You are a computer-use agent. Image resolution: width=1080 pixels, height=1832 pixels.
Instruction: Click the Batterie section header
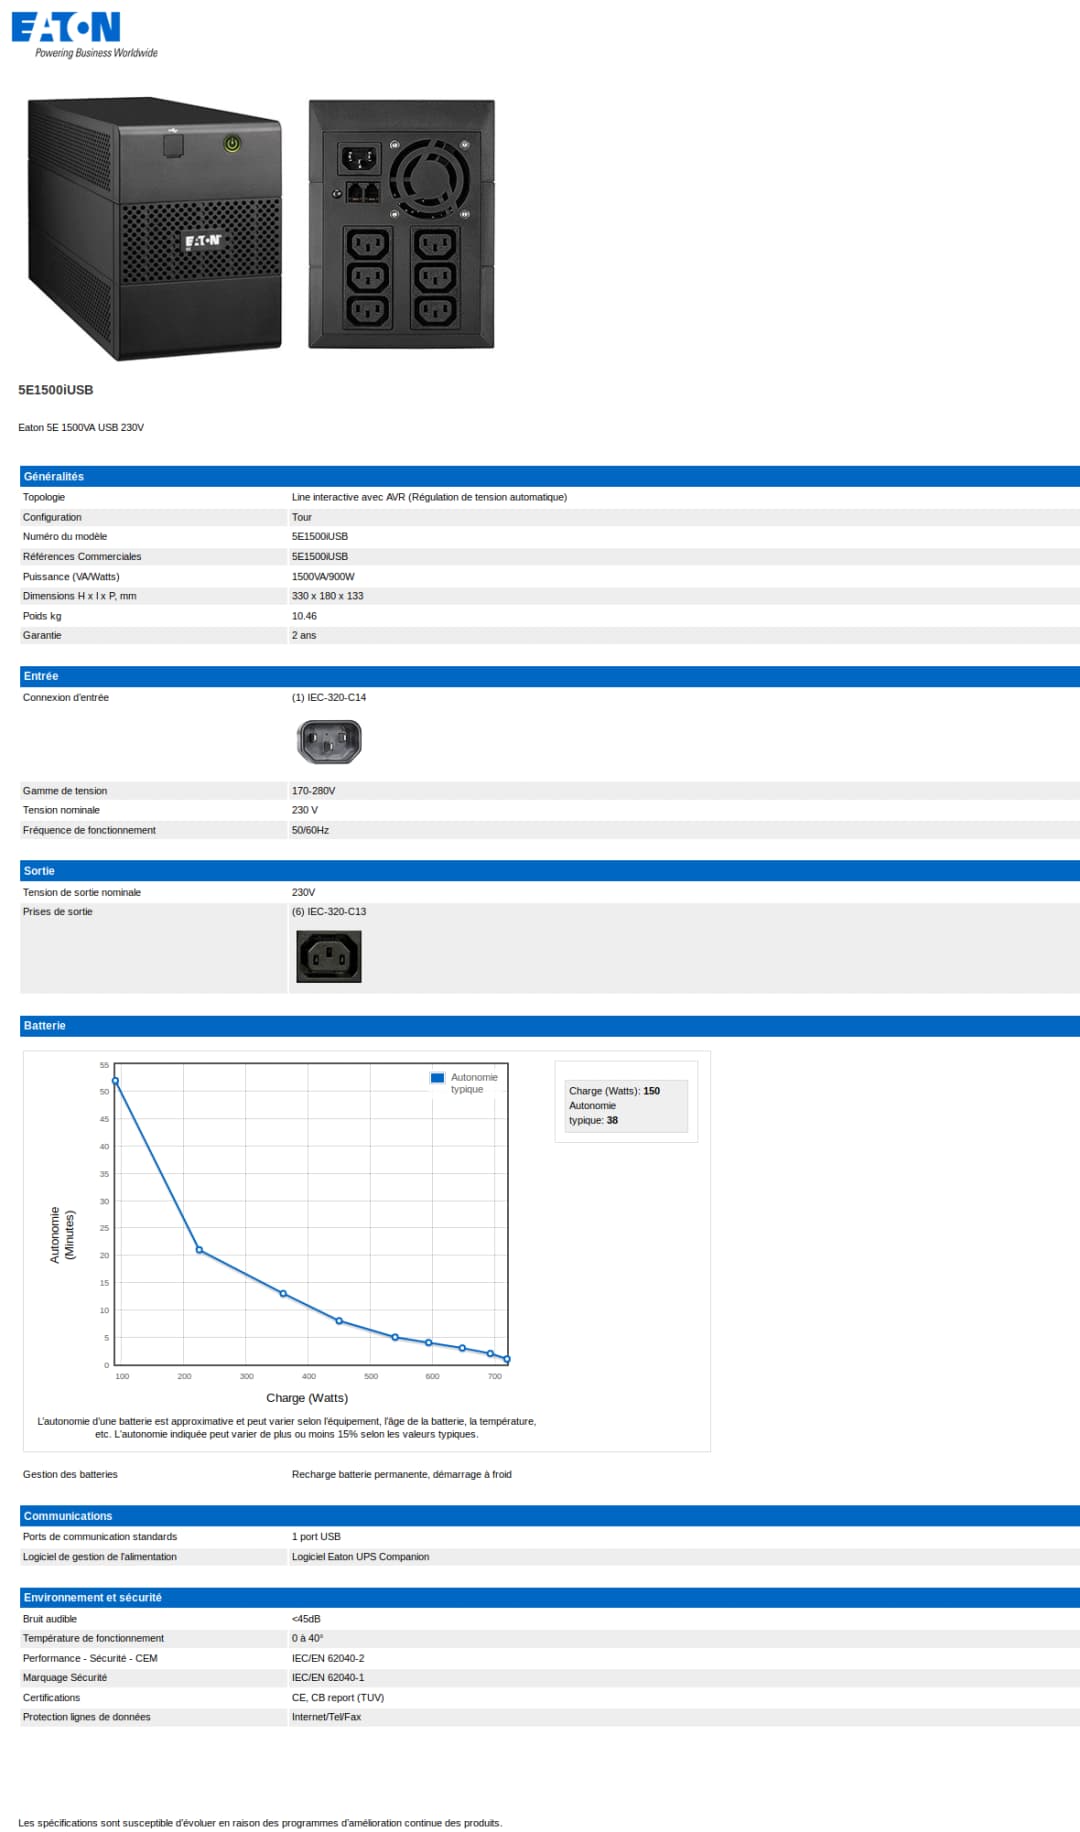[x=550, y=1026]
